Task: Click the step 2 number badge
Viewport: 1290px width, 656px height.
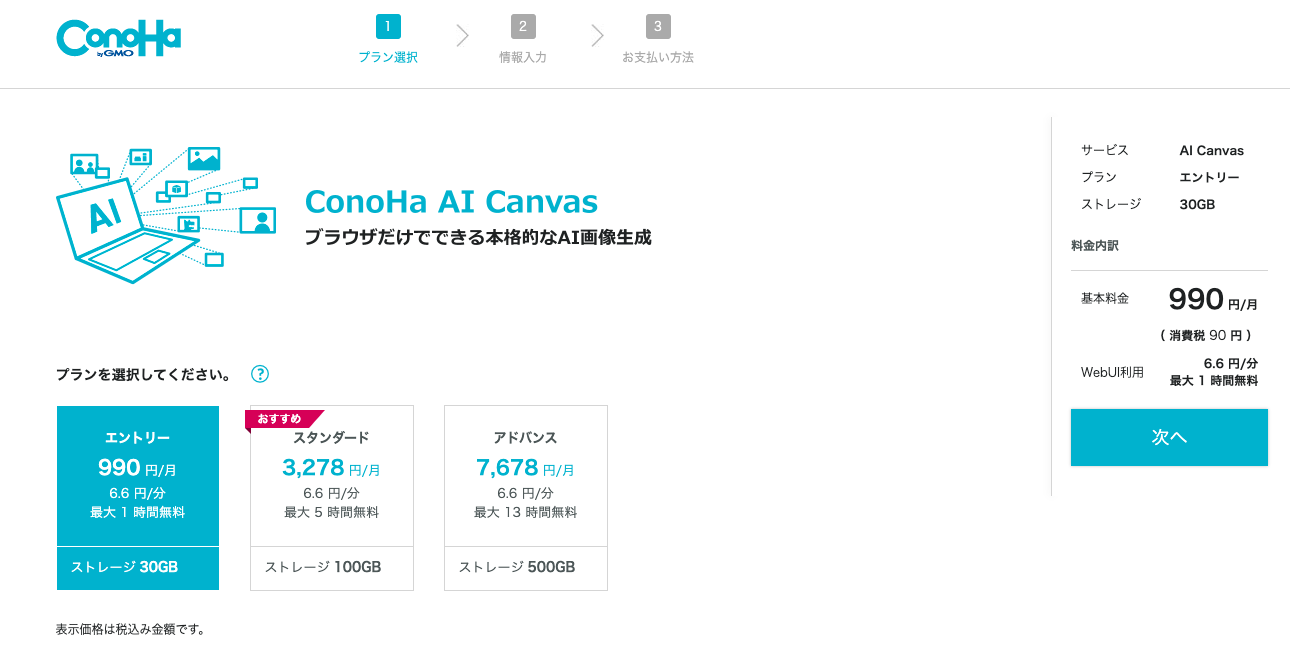Action: click(523, 26)
